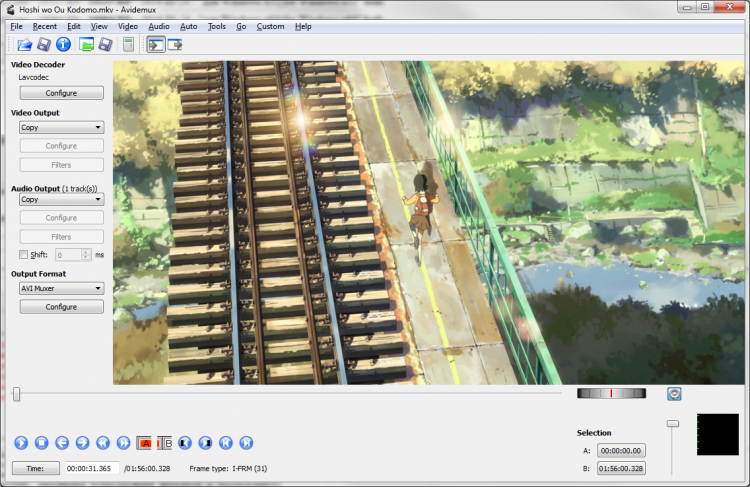Open the Auto menu
Image resolution: width=750 pixels, height=487 pixels.
tap(188, 26)
